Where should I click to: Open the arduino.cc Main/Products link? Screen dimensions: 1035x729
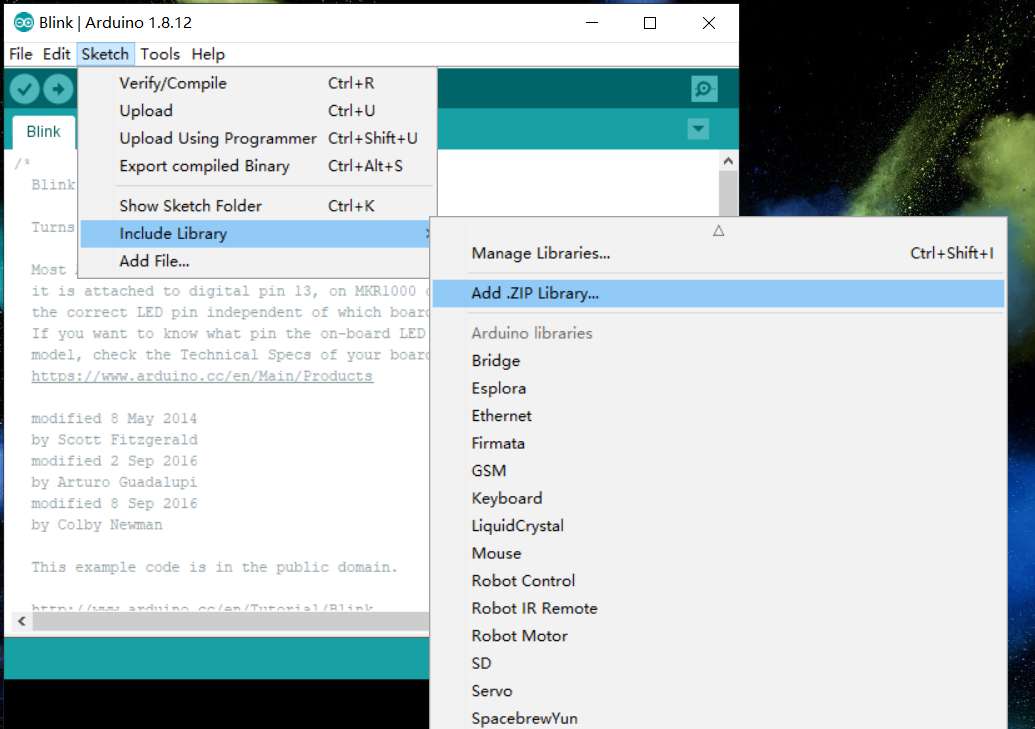coord(202,376)
